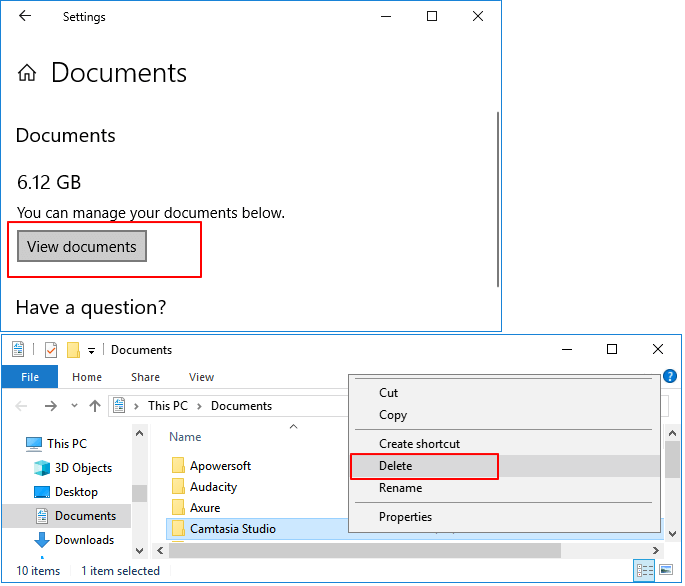Click the View documents button
The width and height of the screenshot is (685, 586).
point(82,247)
